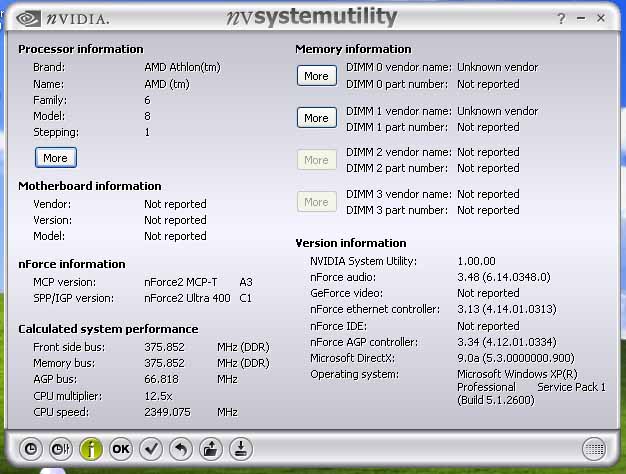Click DIMM 0 vendor 'Unknown vendor' value
This screenshot has height=474, width=626.
coord(497,67)
